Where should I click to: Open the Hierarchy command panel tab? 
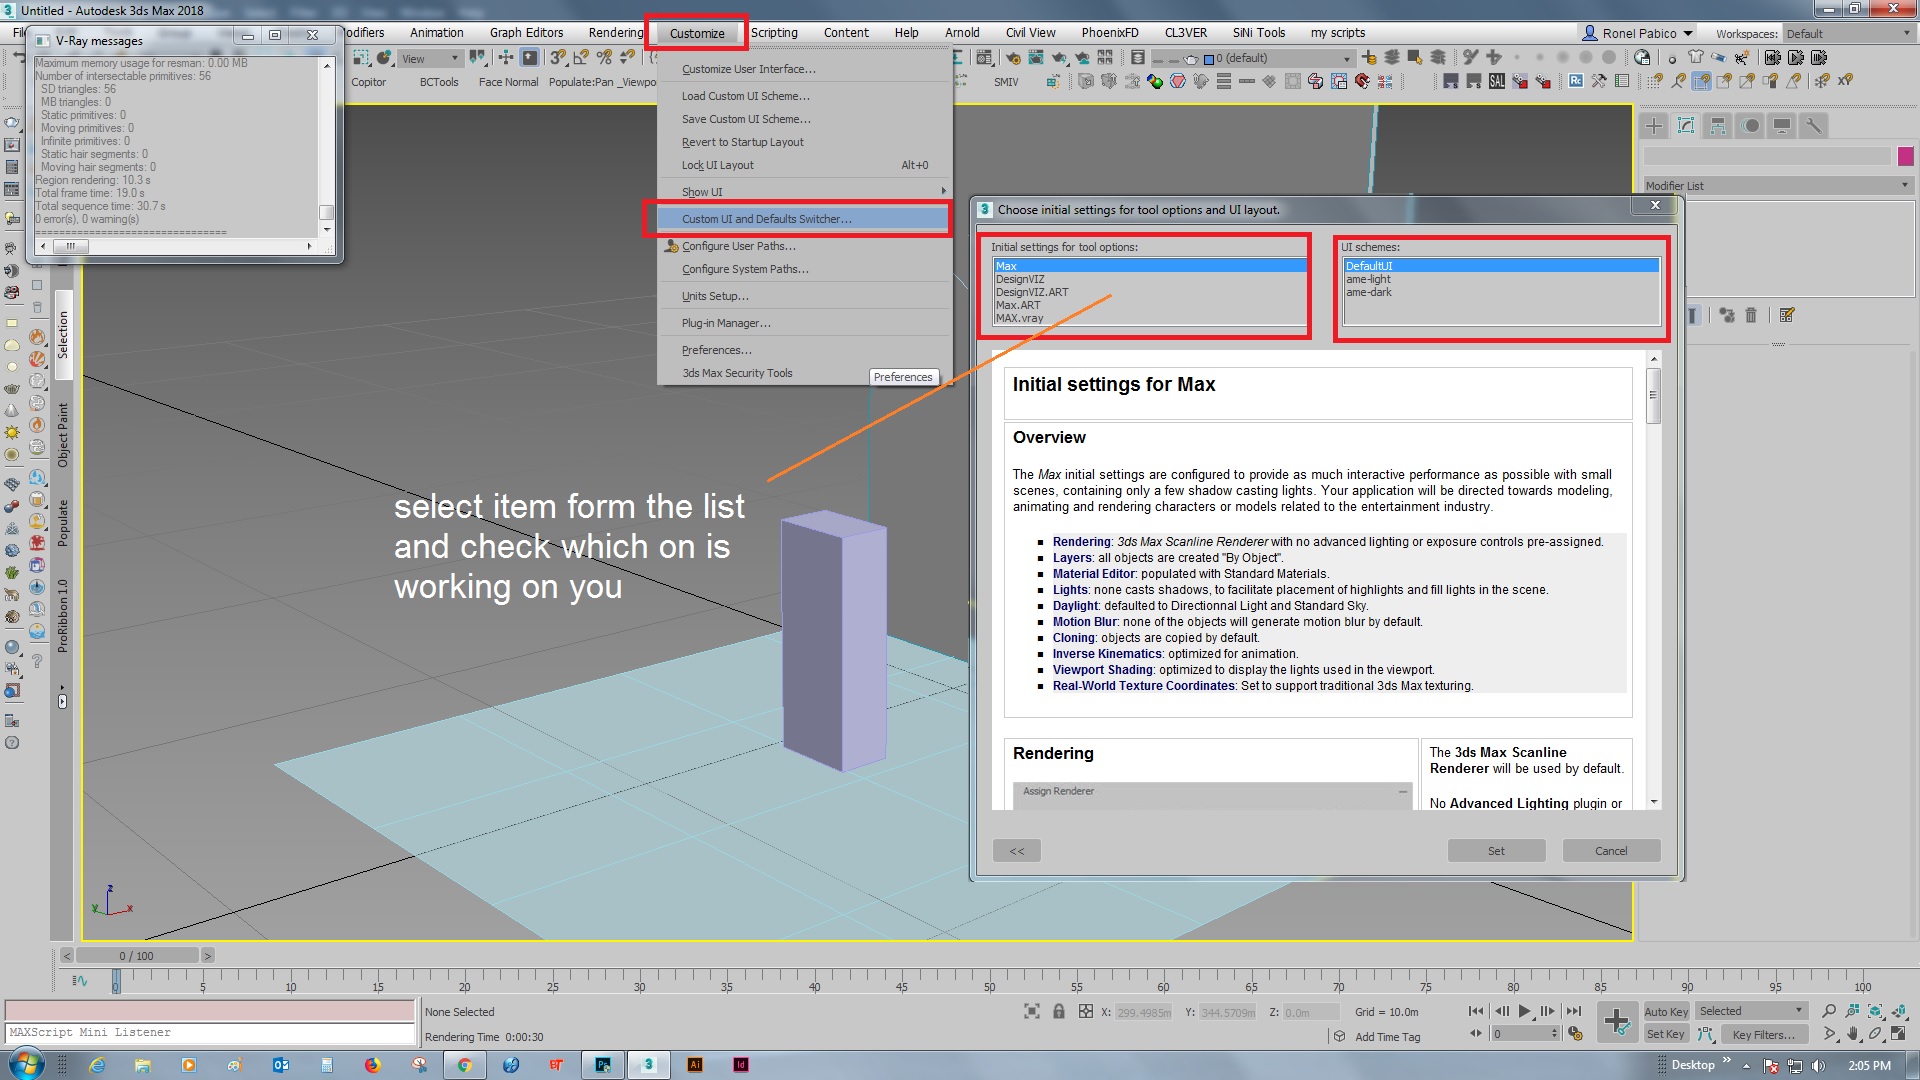point(1718,126)
